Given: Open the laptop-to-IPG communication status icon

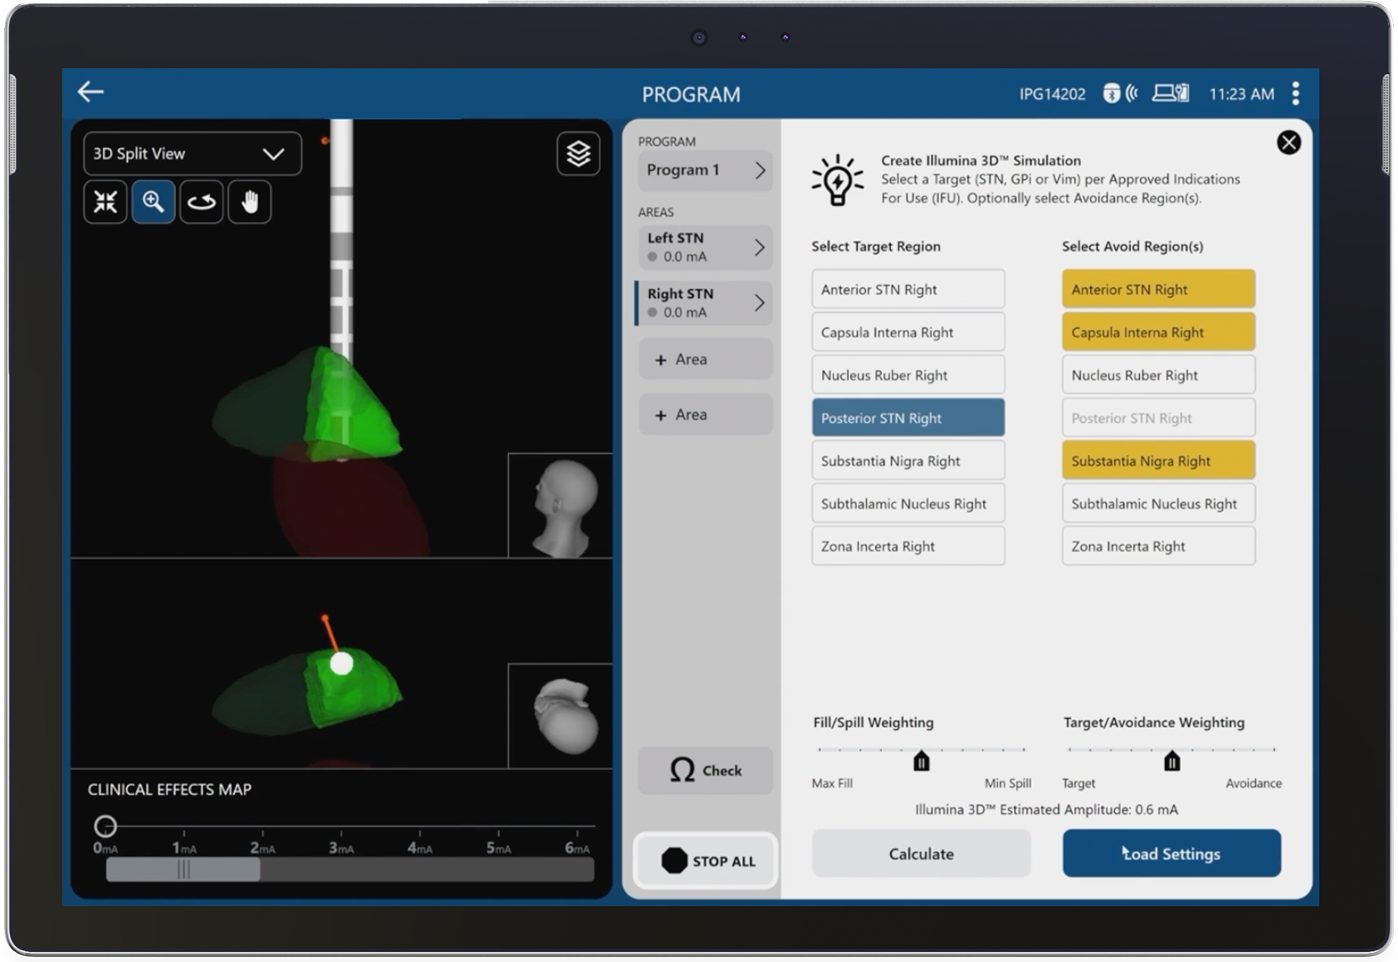Looking at the screenshot, I should click(1172, 91).
